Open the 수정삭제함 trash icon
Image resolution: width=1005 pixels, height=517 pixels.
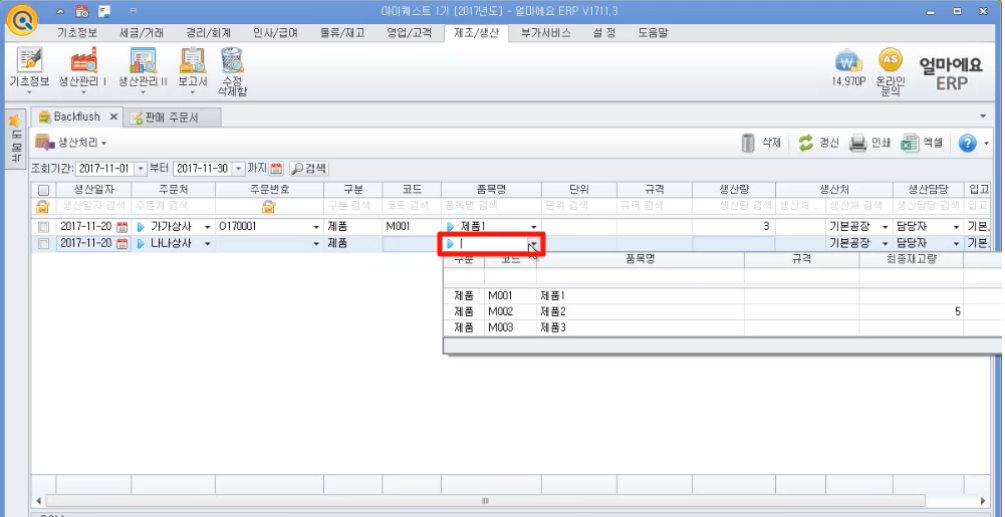tap(232, 61)
